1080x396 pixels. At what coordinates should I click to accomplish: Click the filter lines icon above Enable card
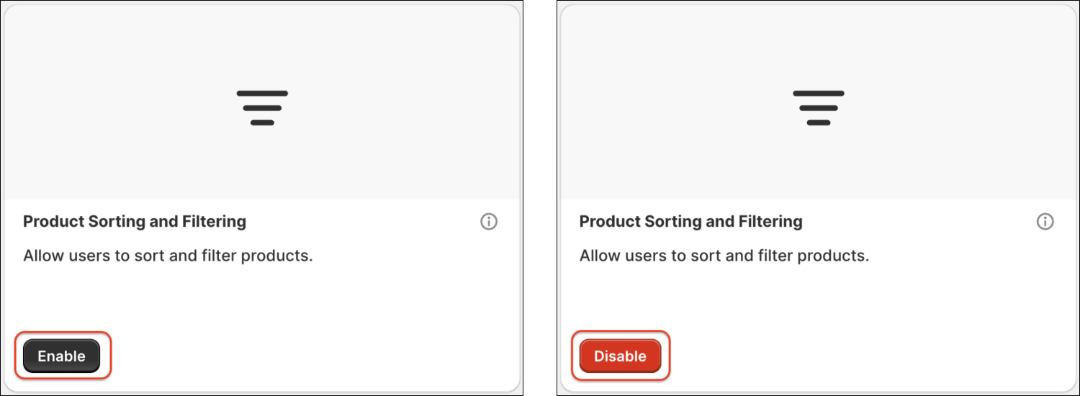point(262,107)
